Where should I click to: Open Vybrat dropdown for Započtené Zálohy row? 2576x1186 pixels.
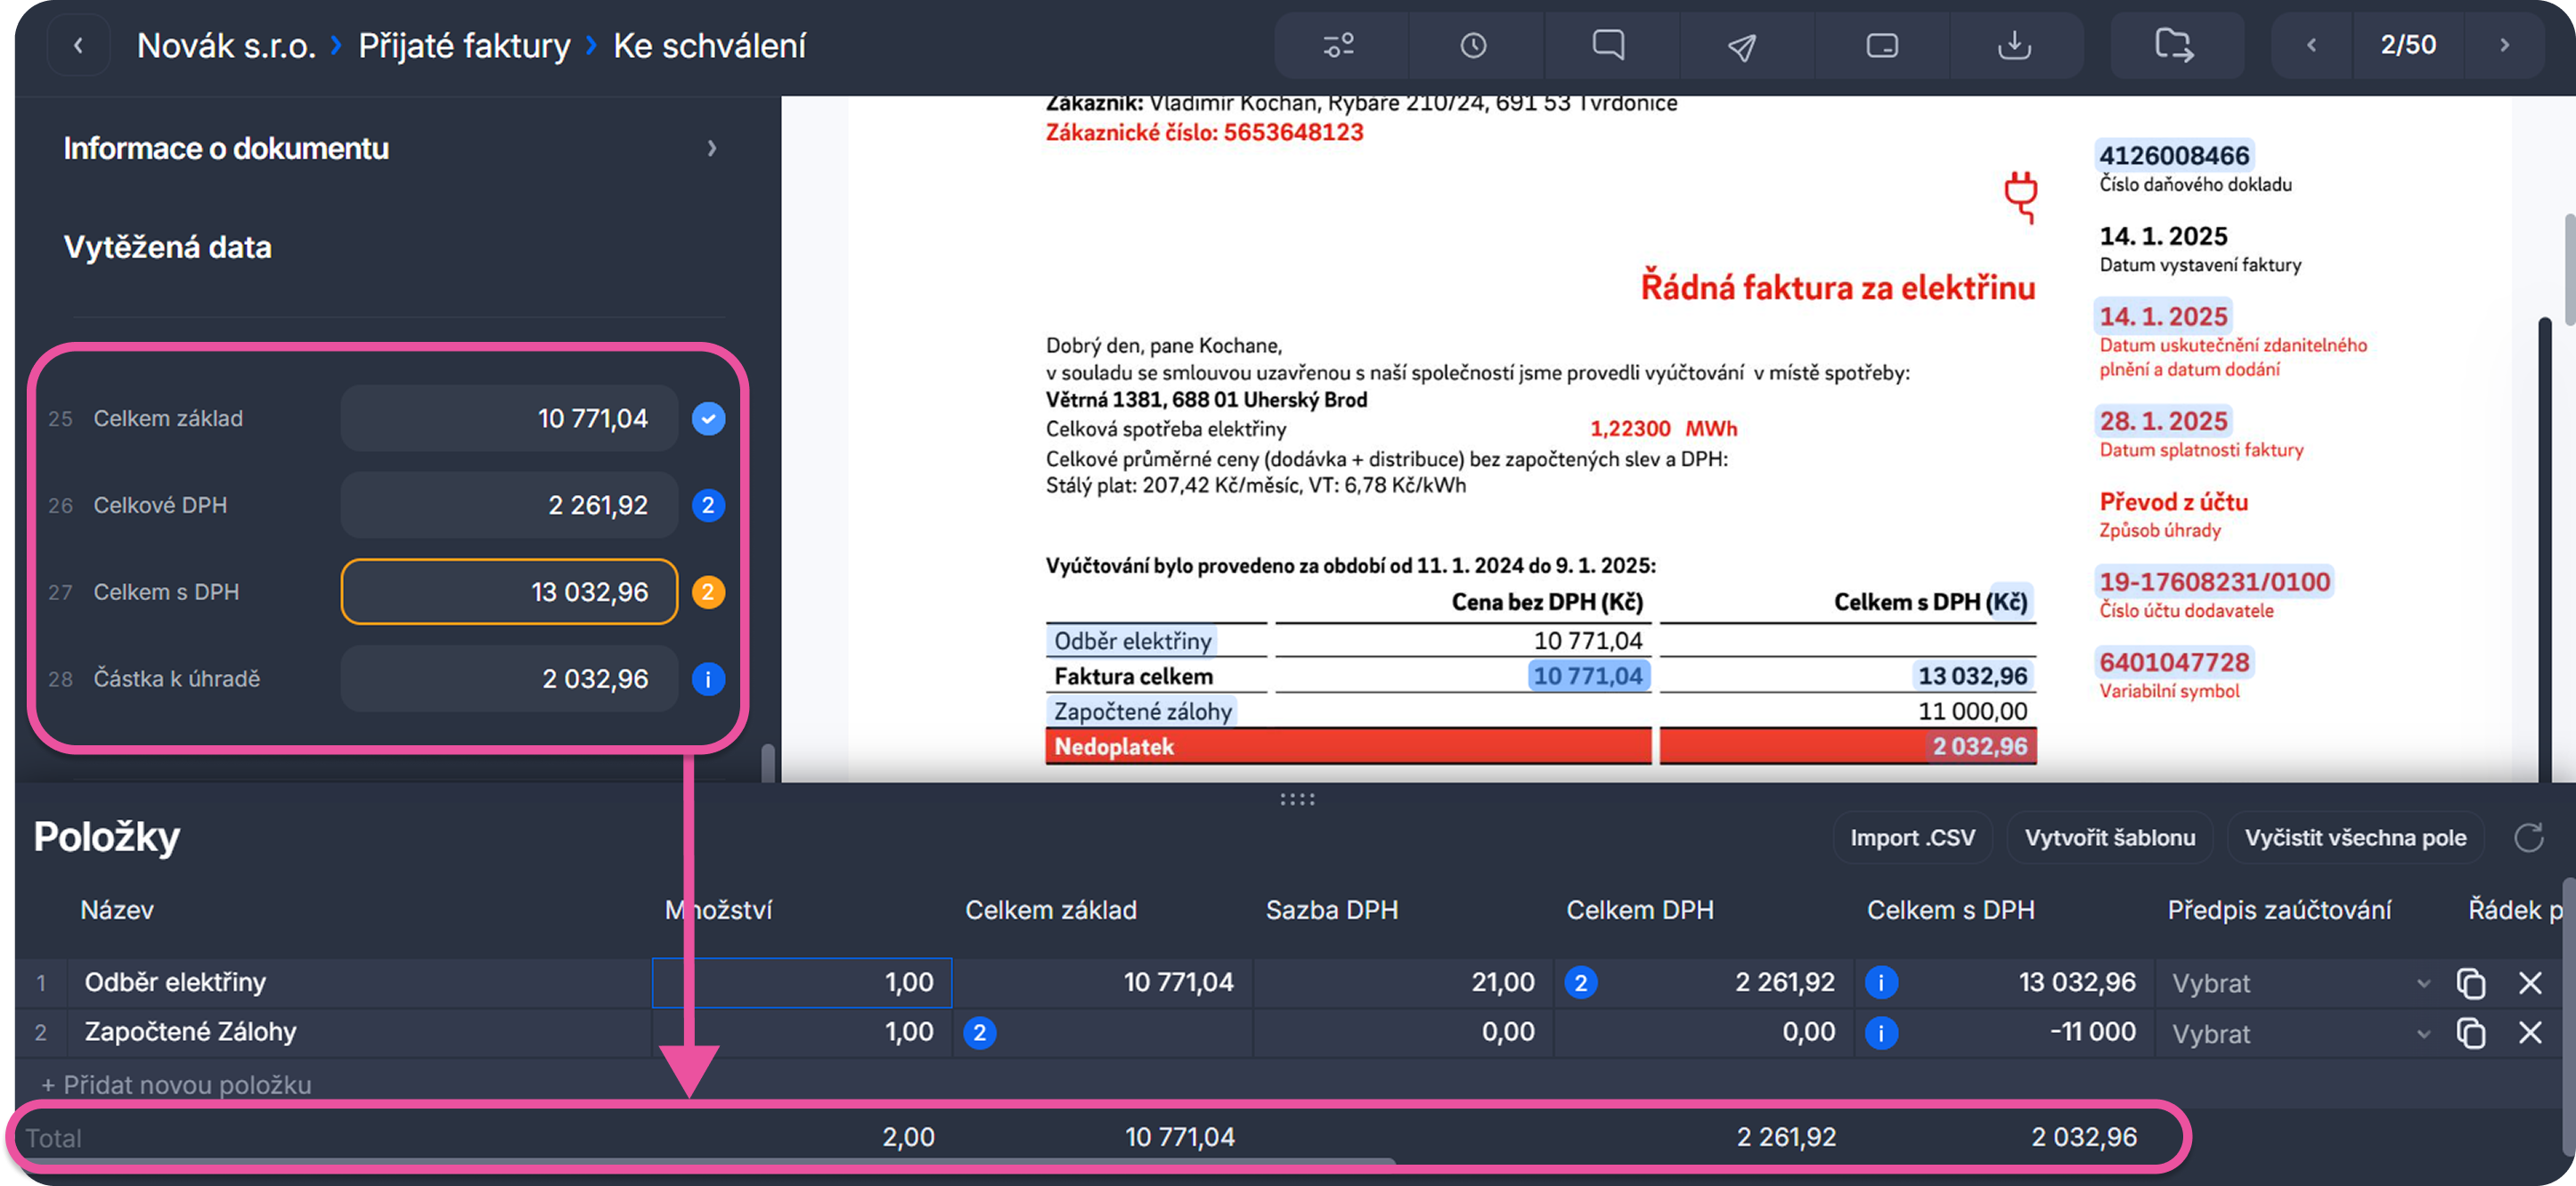pyautogui.click(x=2300, y=1033)
